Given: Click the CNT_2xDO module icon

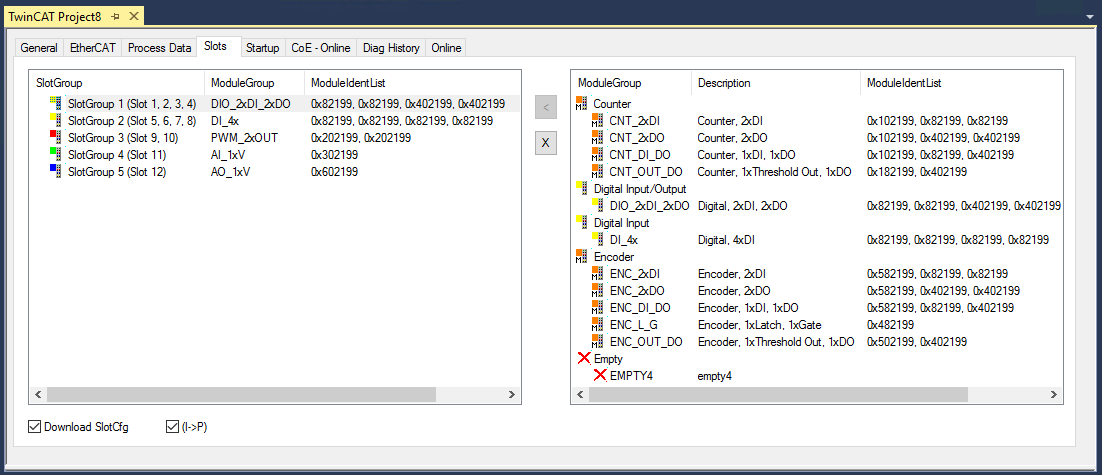Looking at the screenshot, I should (598, 137).
